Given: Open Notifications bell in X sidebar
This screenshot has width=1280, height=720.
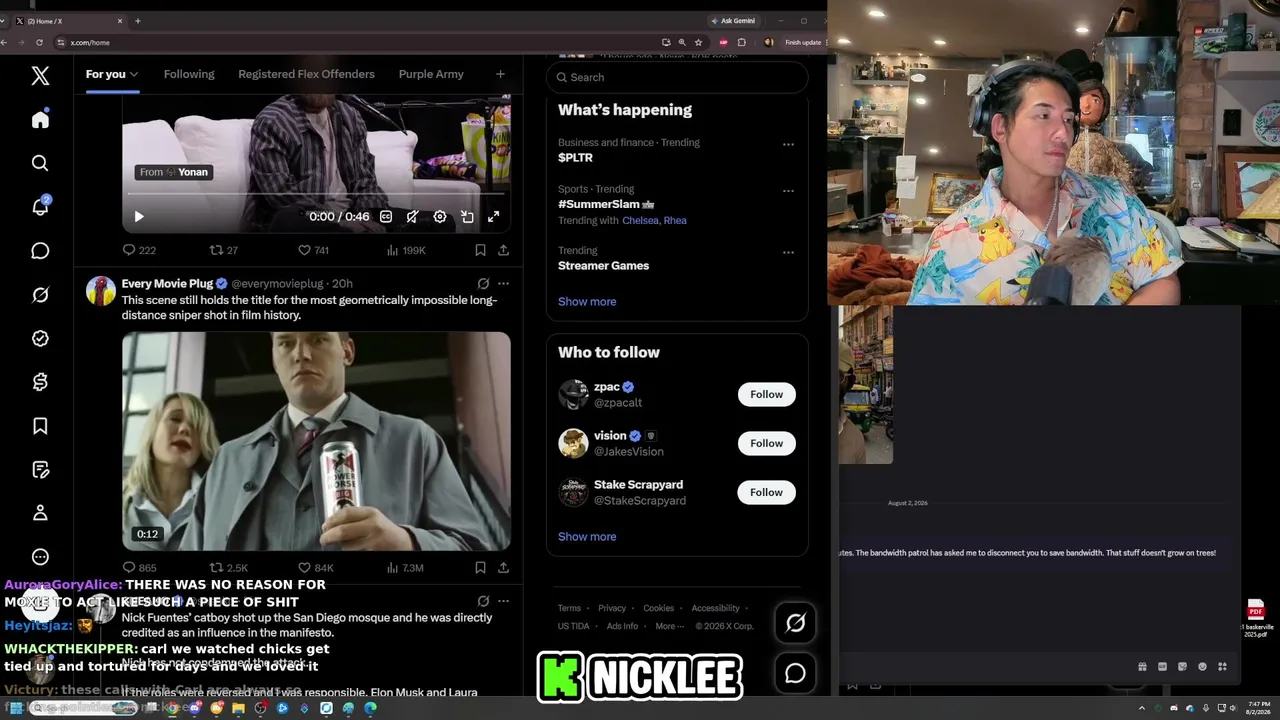Looking at the screenshot, I should click(x=40, y=206).
